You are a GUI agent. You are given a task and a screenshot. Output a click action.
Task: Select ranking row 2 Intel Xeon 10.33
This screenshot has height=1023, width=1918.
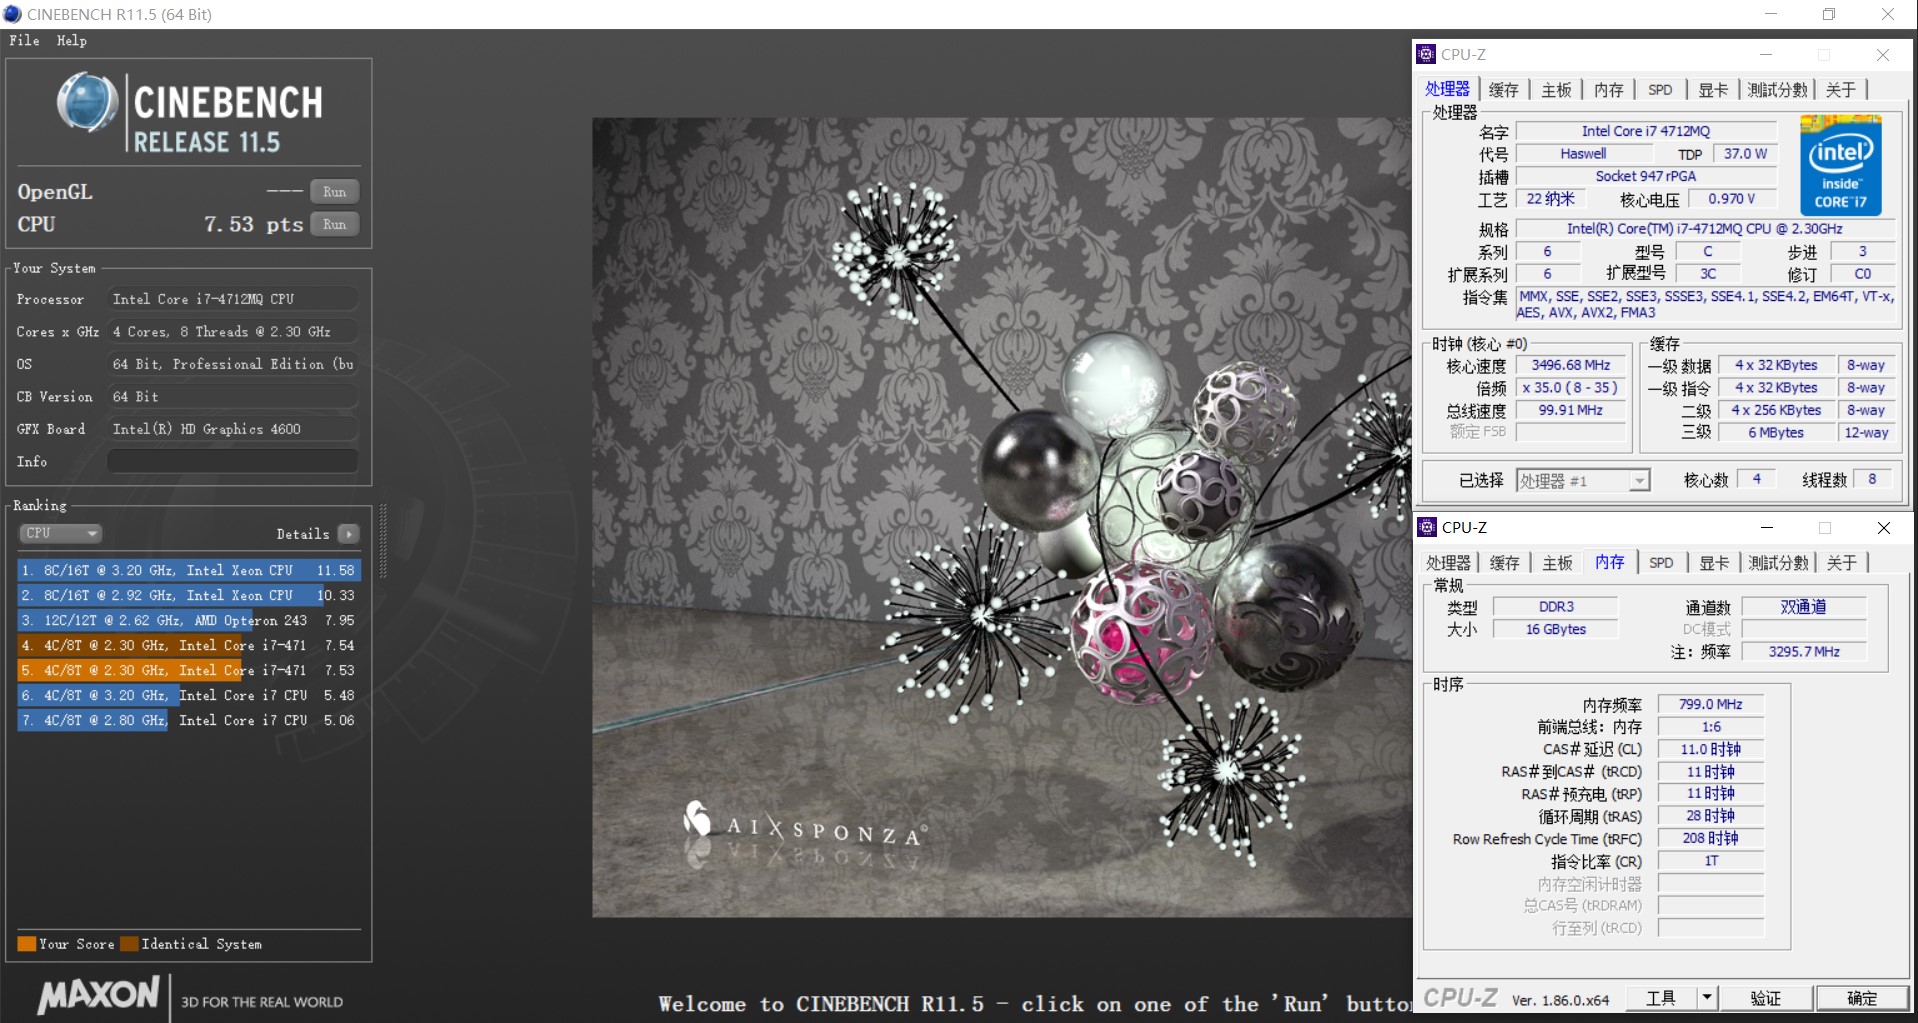point(188,595)
